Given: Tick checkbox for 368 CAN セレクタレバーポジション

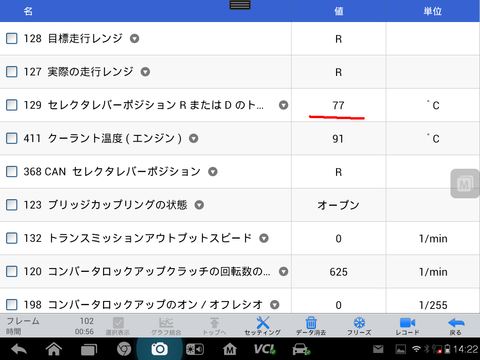Looking at the screenshot, I should tap(12, 172).
